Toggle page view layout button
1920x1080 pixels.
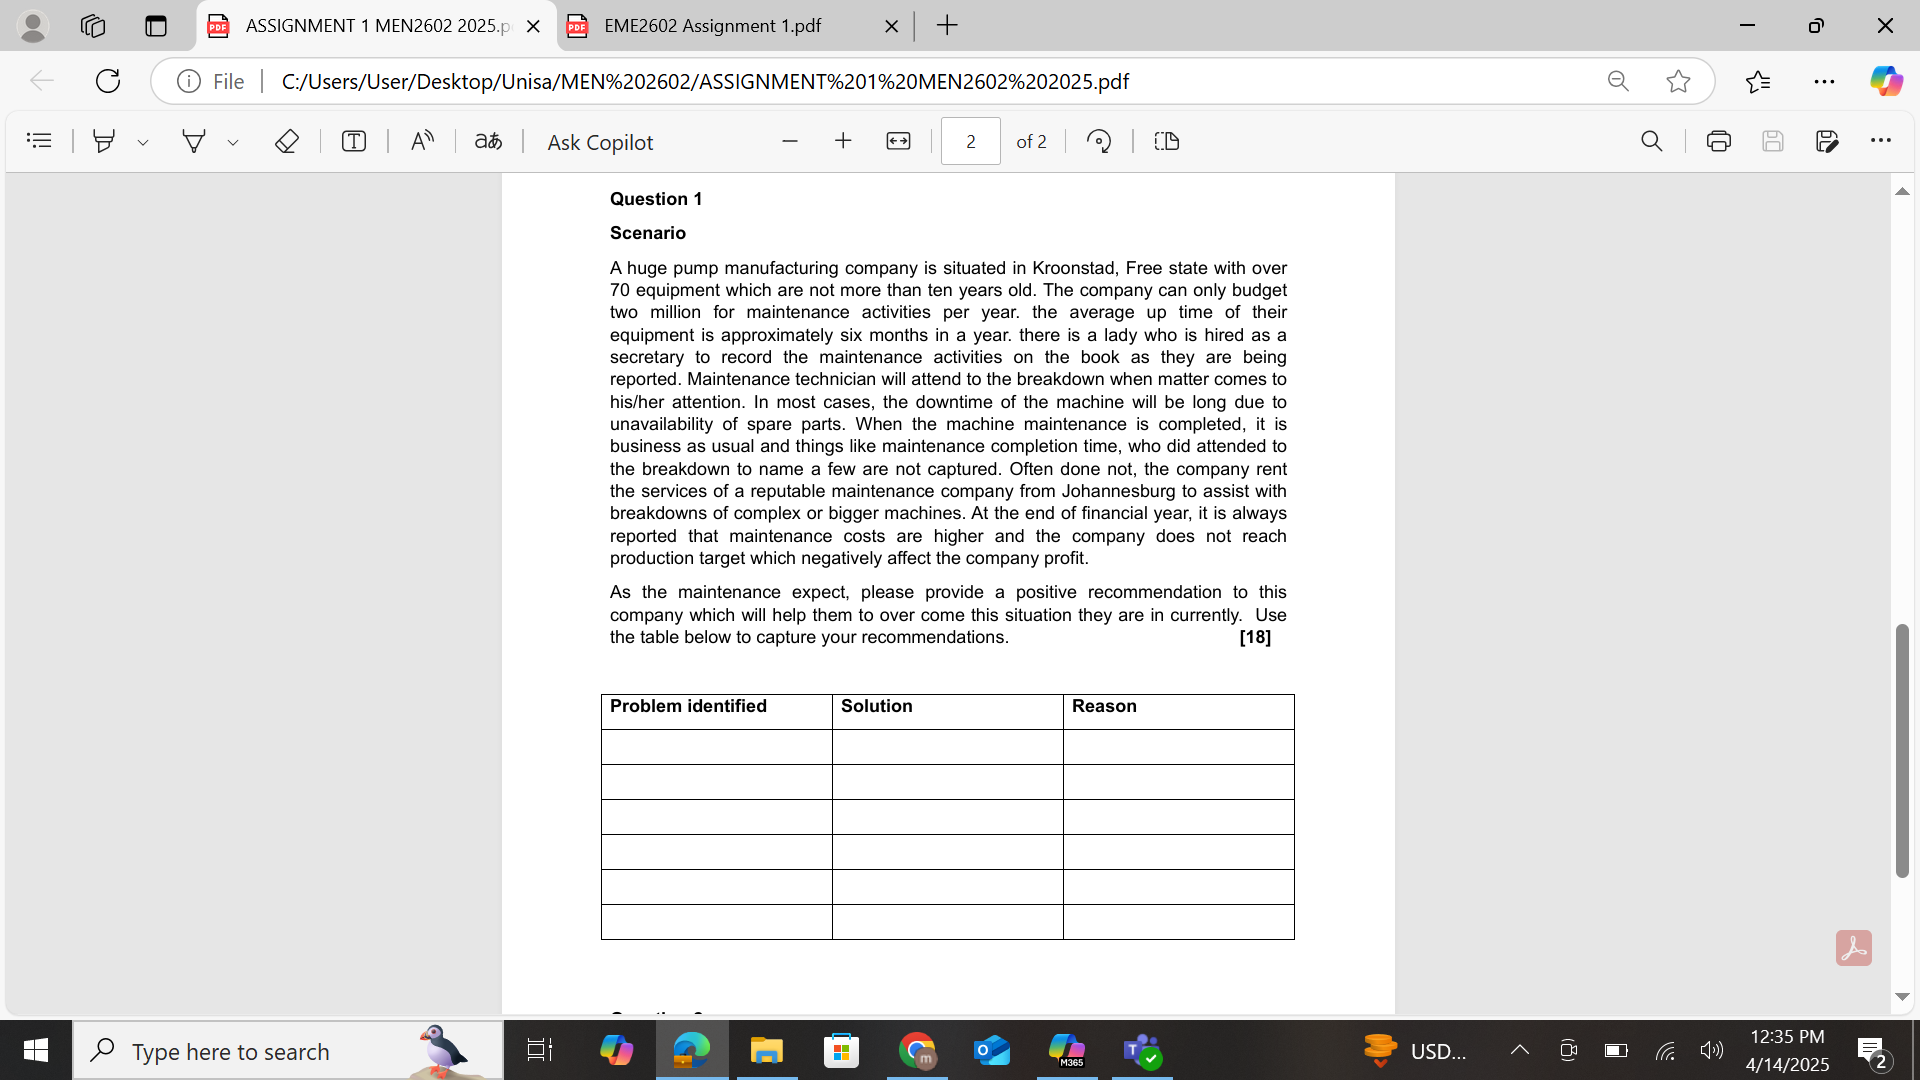1166,141
